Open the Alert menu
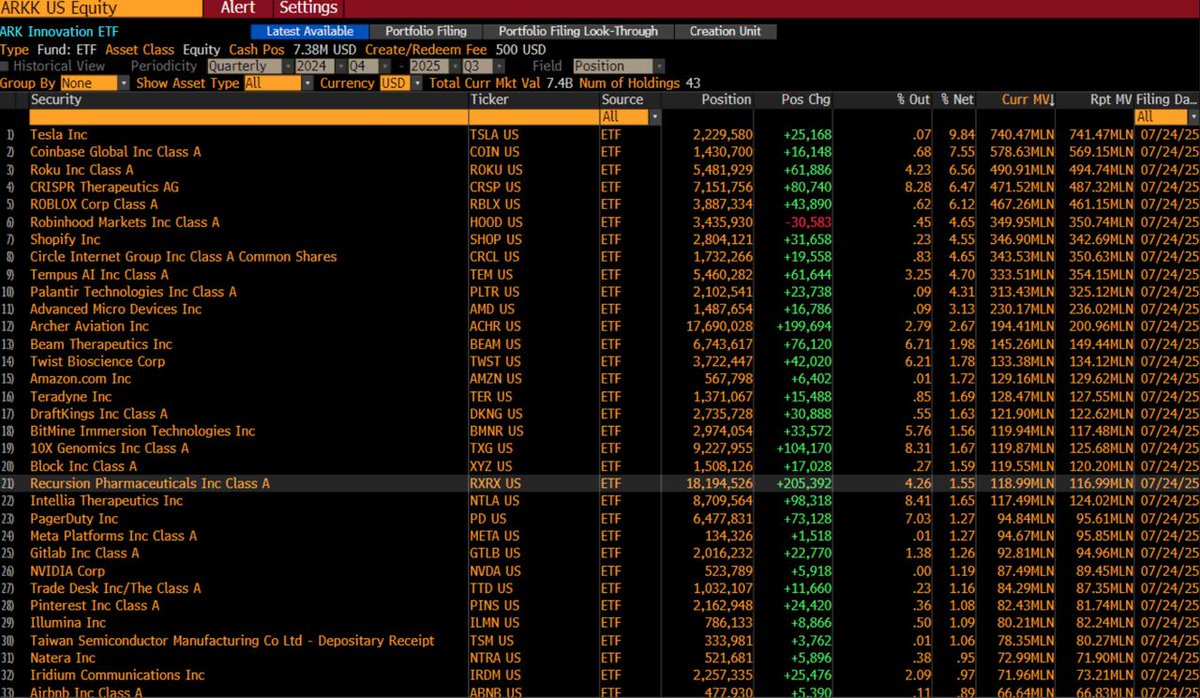Screen dimensions: 1200x698 238,8
